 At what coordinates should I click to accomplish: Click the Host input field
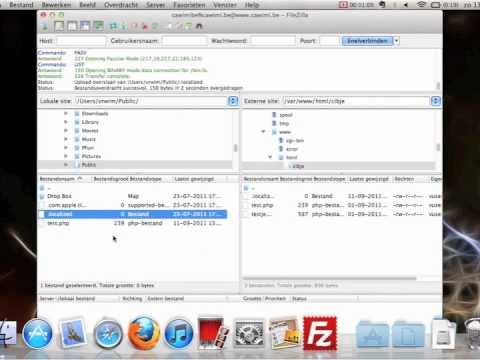[x=81, y=41]
